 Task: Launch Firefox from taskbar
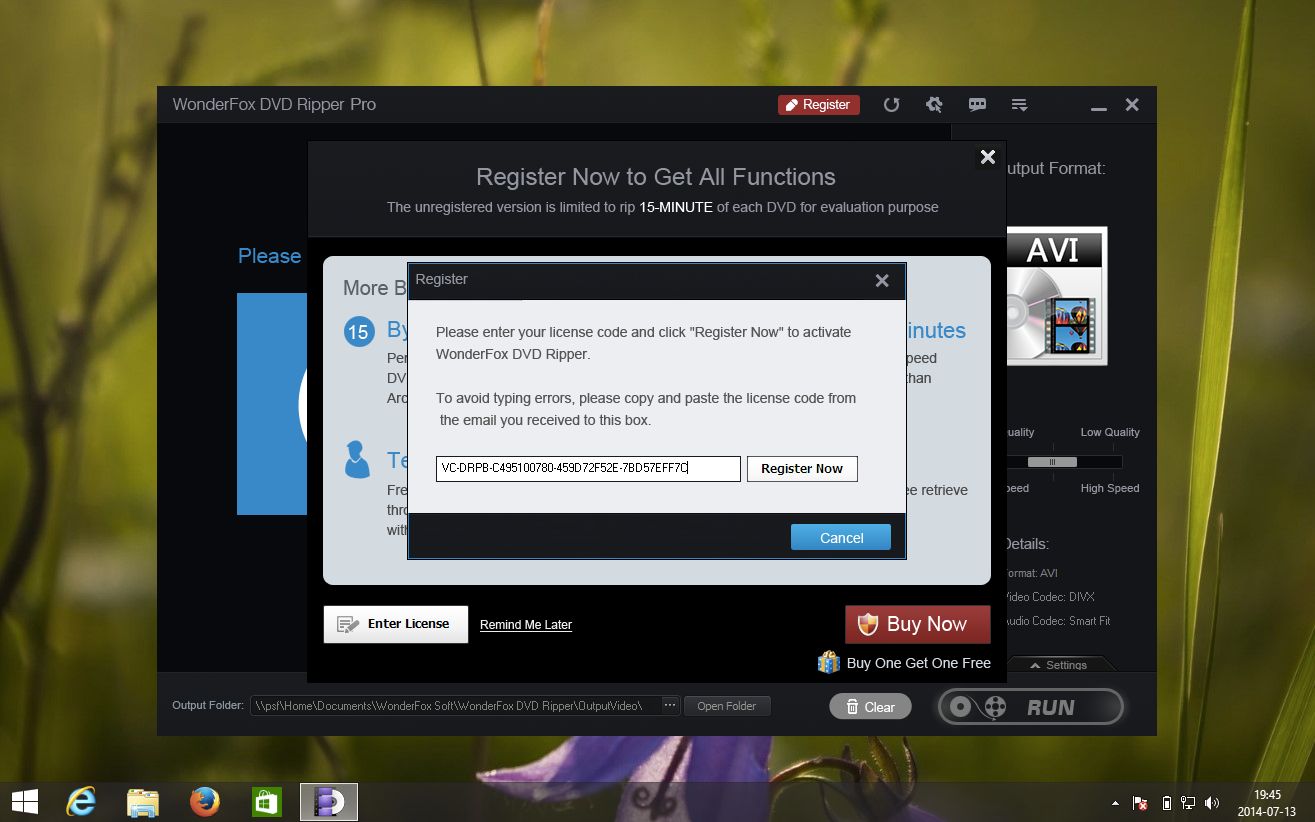point(205,801)
